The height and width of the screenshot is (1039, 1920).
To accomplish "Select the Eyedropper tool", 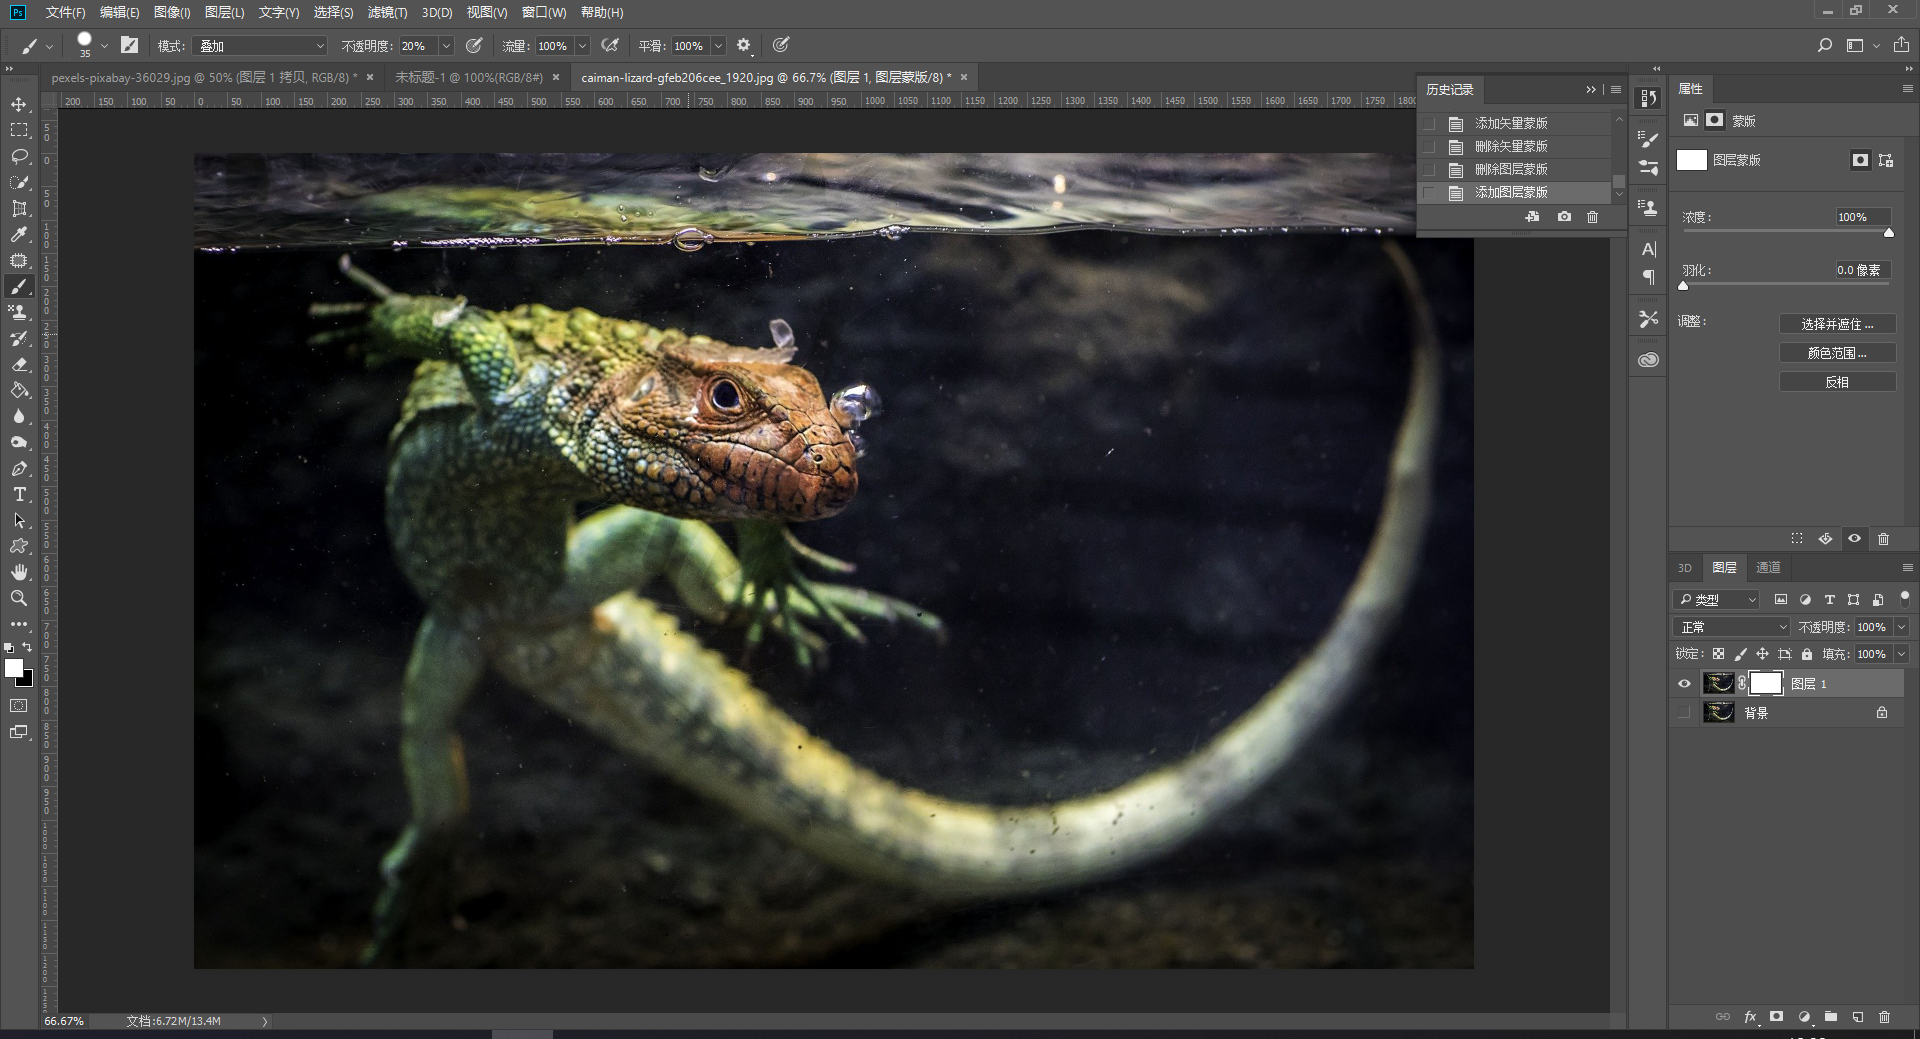I will (19, 234).
